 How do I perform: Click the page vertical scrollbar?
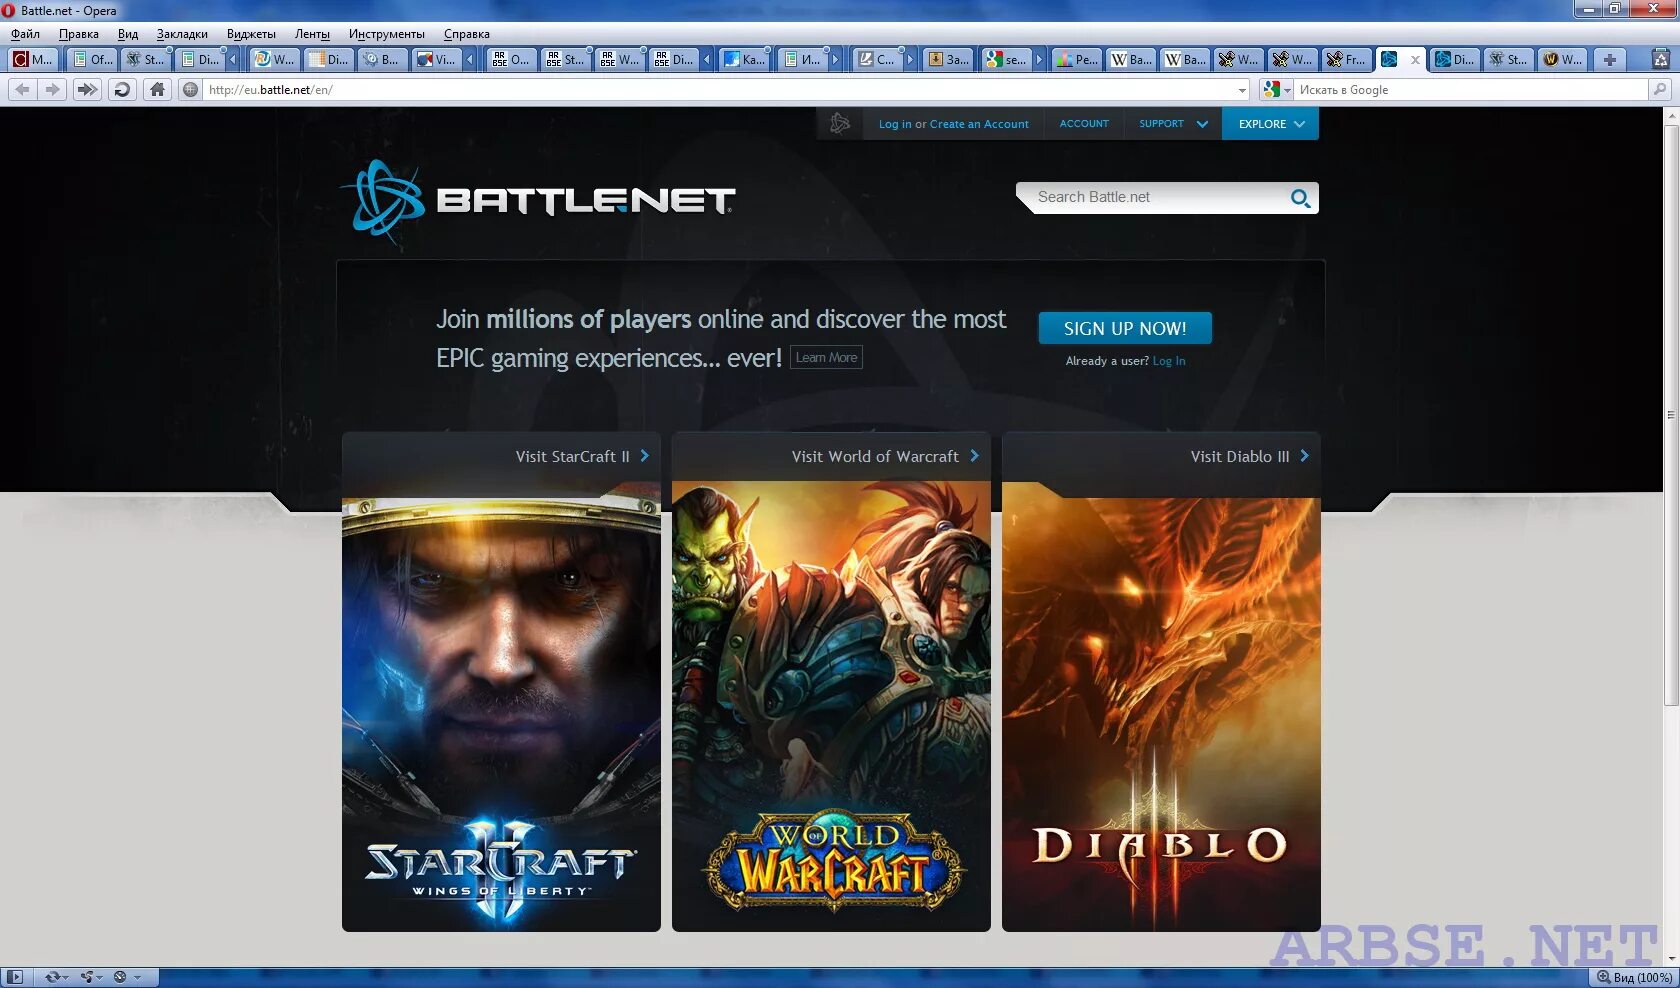point(1671,536)
